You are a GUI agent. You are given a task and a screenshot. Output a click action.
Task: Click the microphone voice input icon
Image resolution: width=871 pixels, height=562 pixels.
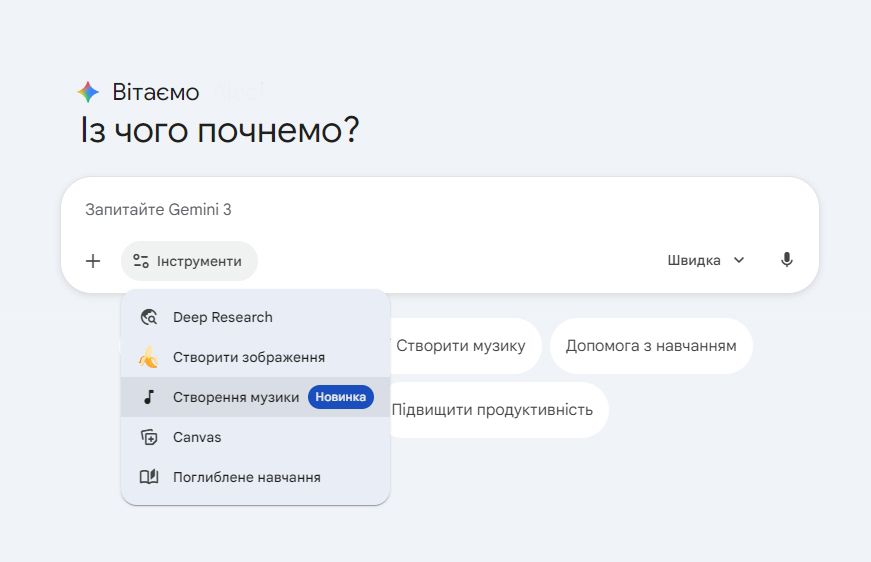(x=787, y=260)
